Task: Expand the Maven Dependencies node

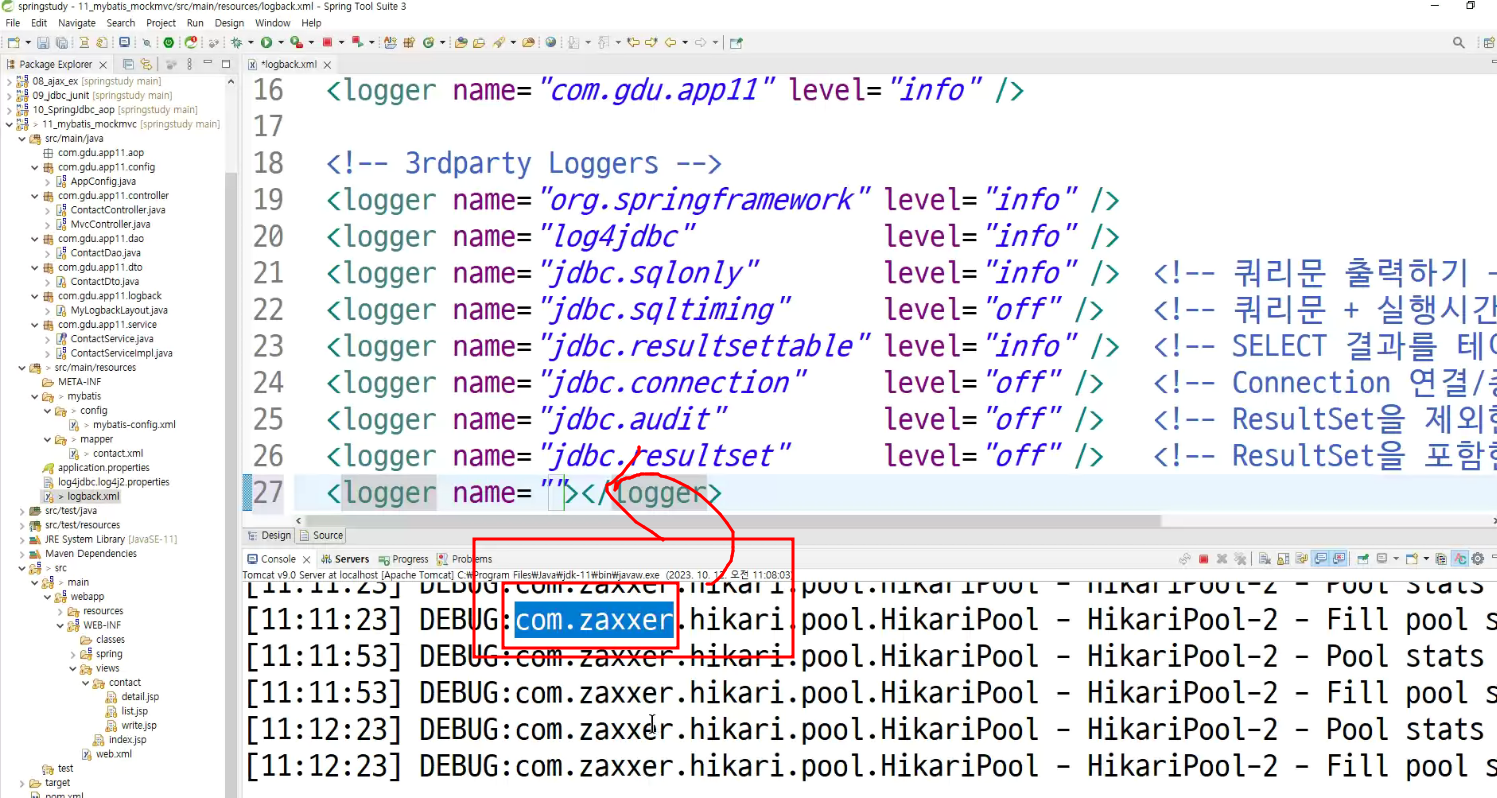Action: pos(22,553)
